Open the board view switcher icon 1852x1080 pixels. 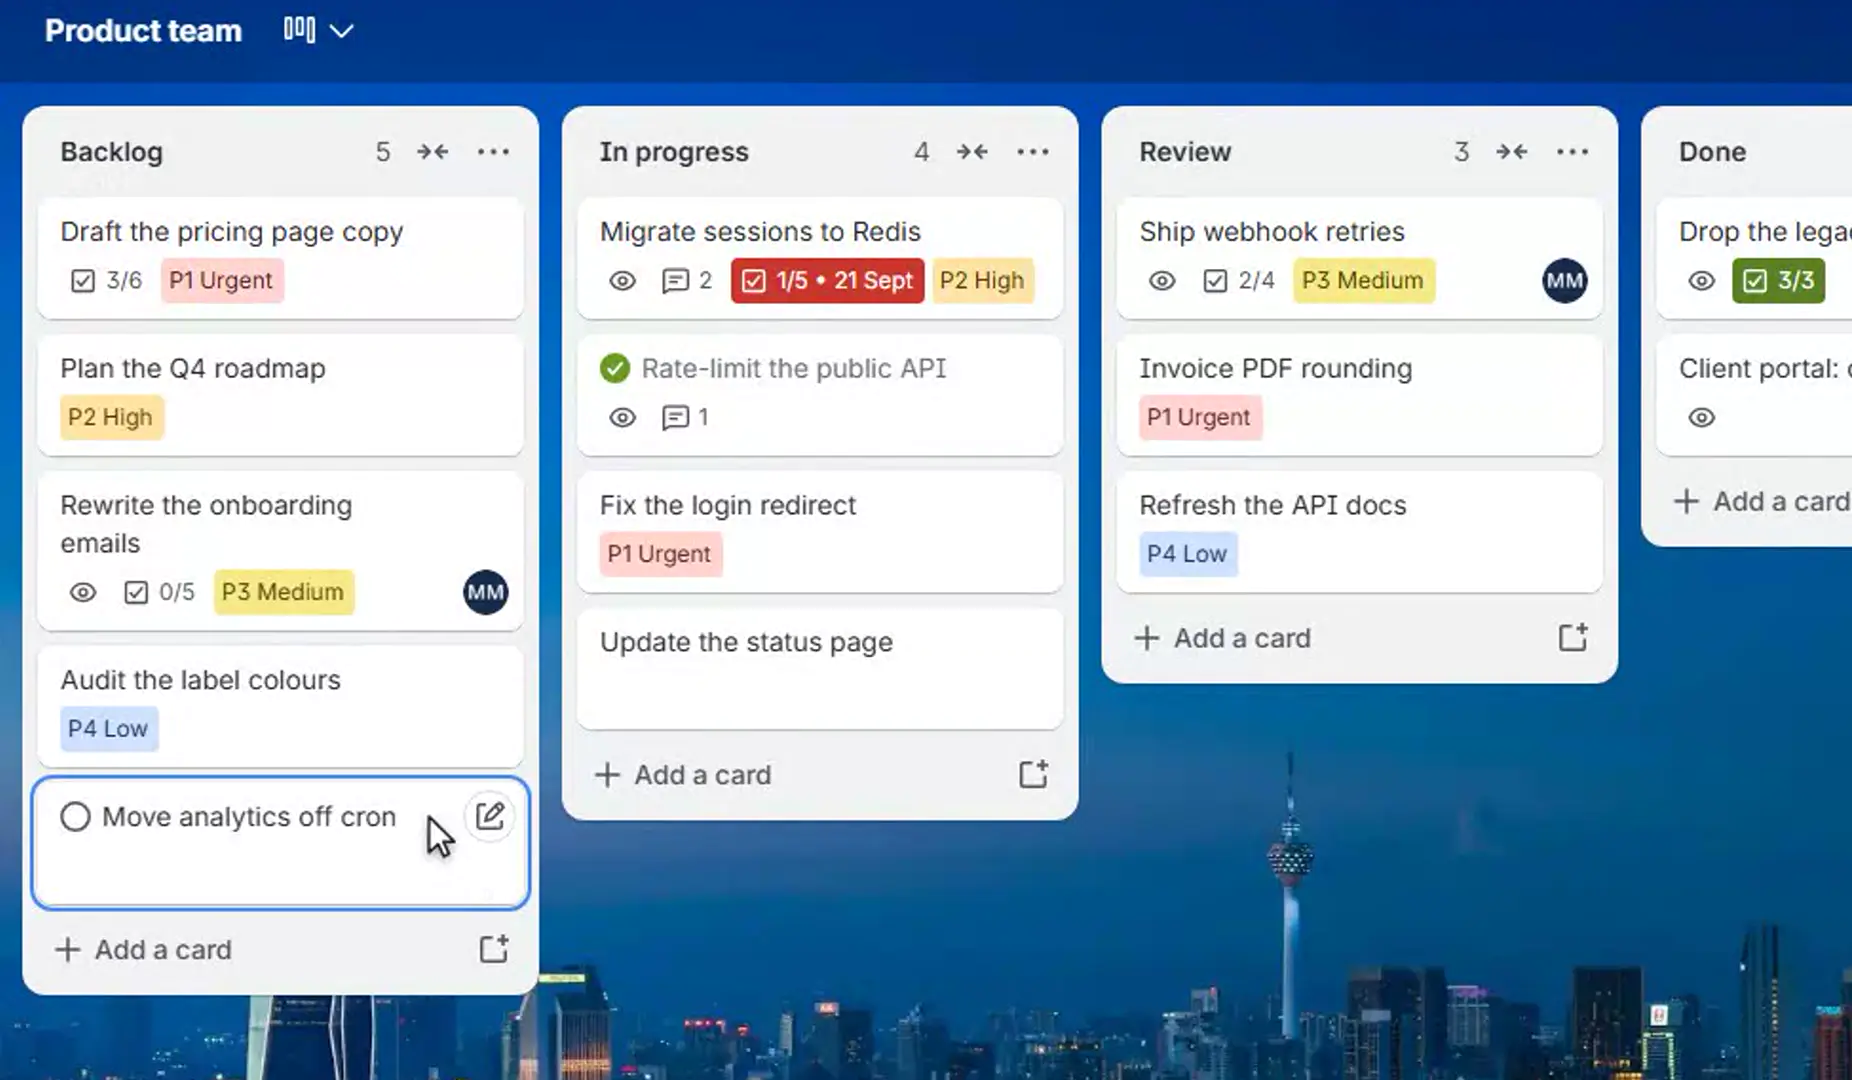(299, 30)
